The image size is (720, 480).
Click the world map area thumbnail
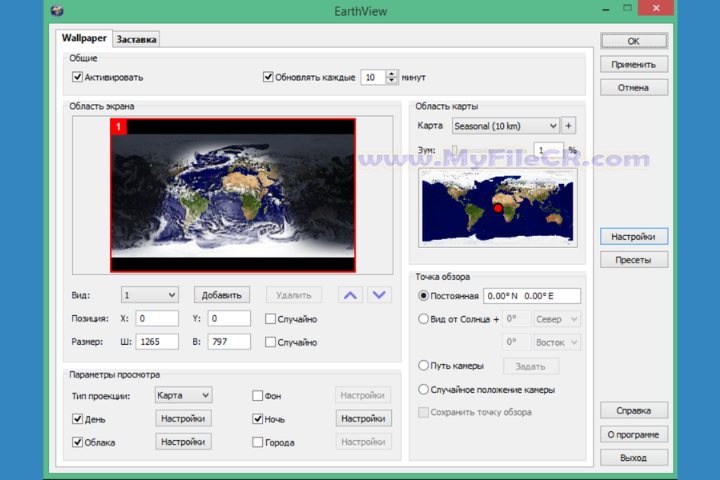click(x=498, y=208)
